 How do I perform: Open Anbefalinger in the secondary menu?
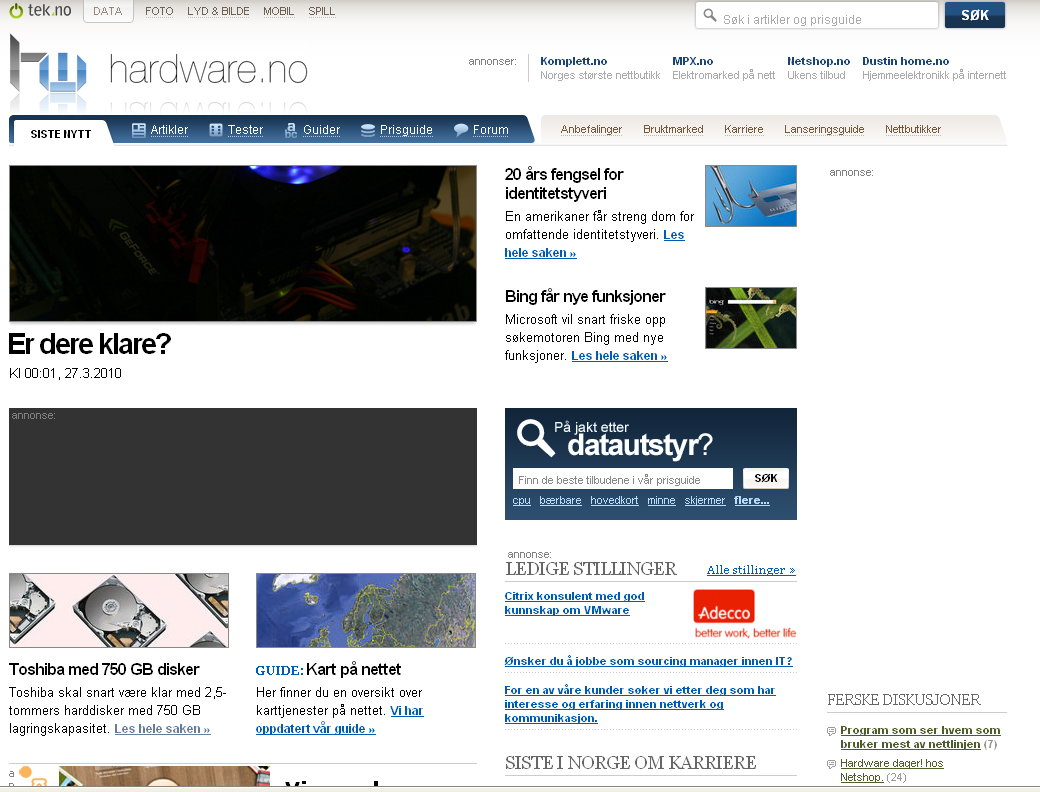[x=591, y=129]
